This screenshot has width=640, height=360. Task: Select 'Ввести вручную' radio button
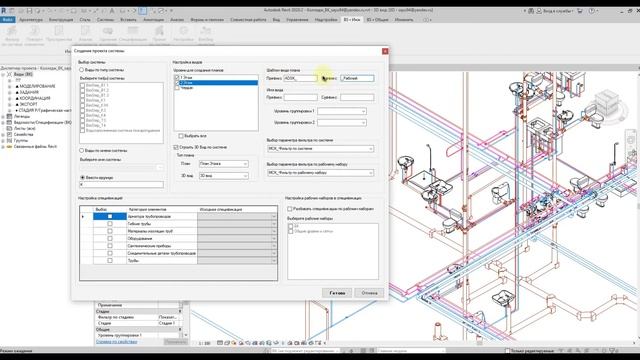82,178
